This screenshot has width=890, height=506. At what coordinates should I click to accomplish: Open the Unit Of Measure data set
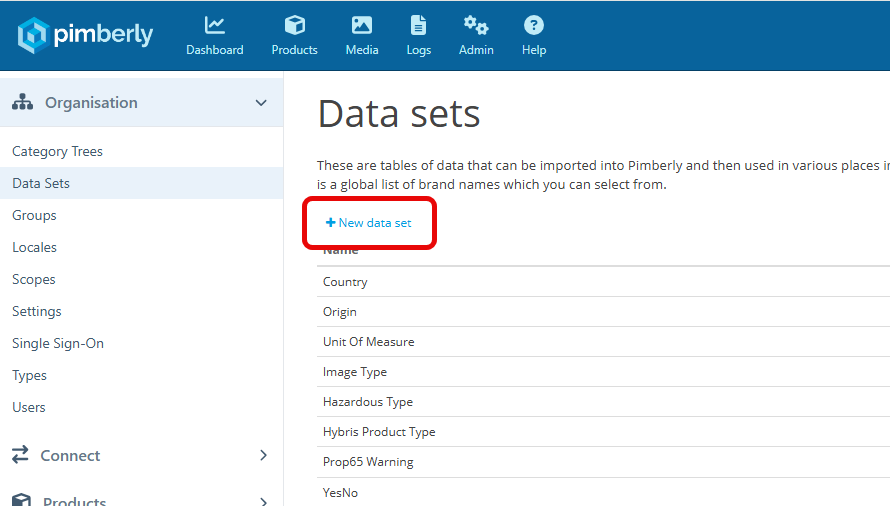point(368,342)
